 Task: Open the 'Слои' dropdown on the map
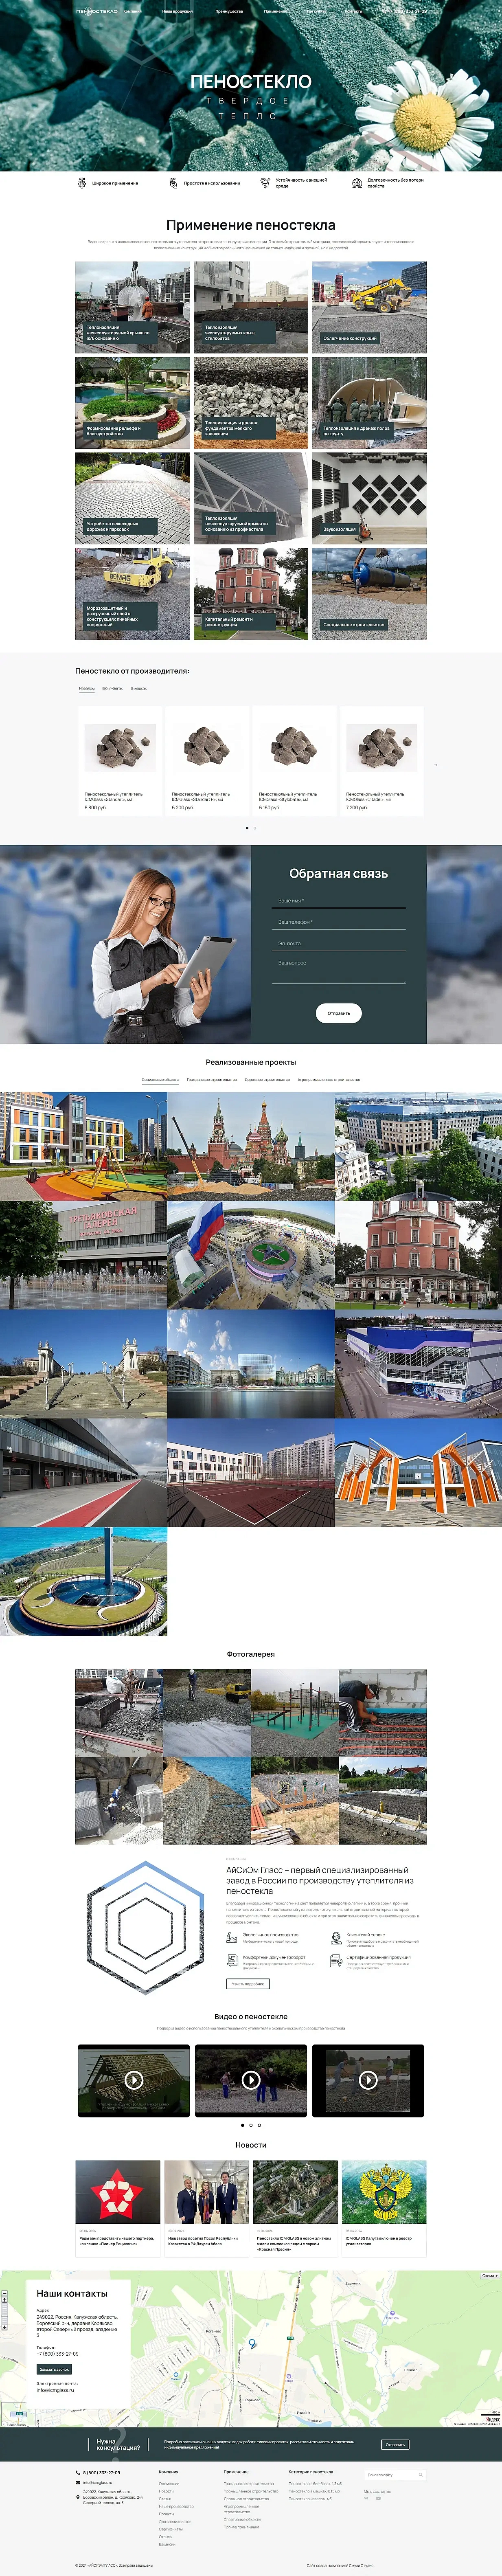[x=489, y=2276]
